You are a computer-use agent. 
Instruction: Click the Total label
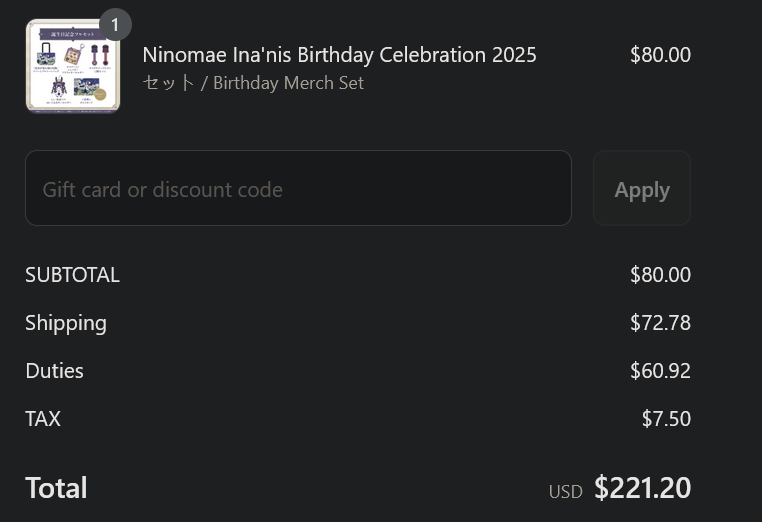click(x=56, y=487)
